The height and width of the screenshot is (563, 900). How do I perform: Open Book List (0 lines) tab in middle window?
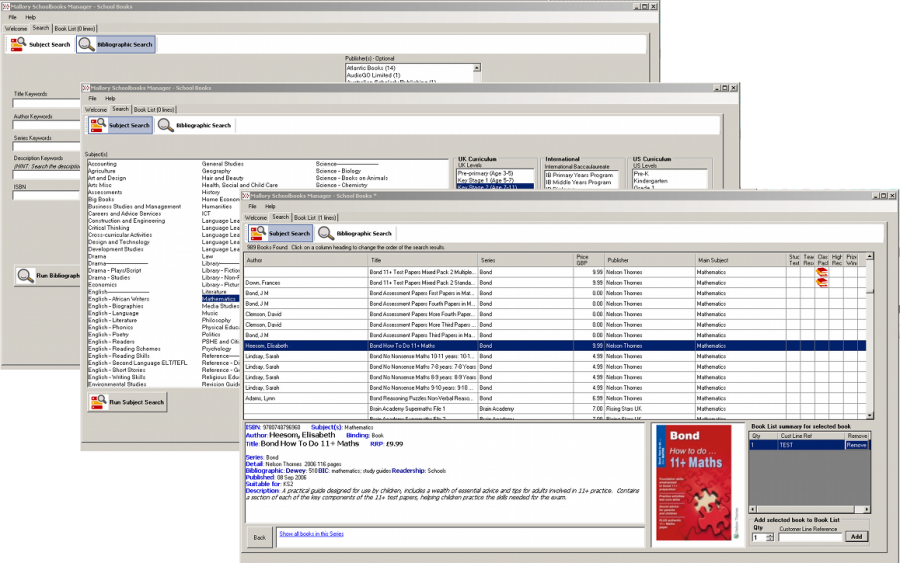click(x=154, y=109)
